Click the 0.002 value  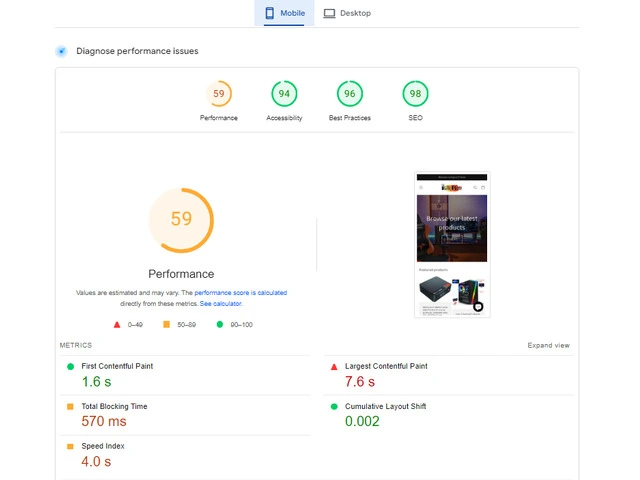(x=362, y=421)
